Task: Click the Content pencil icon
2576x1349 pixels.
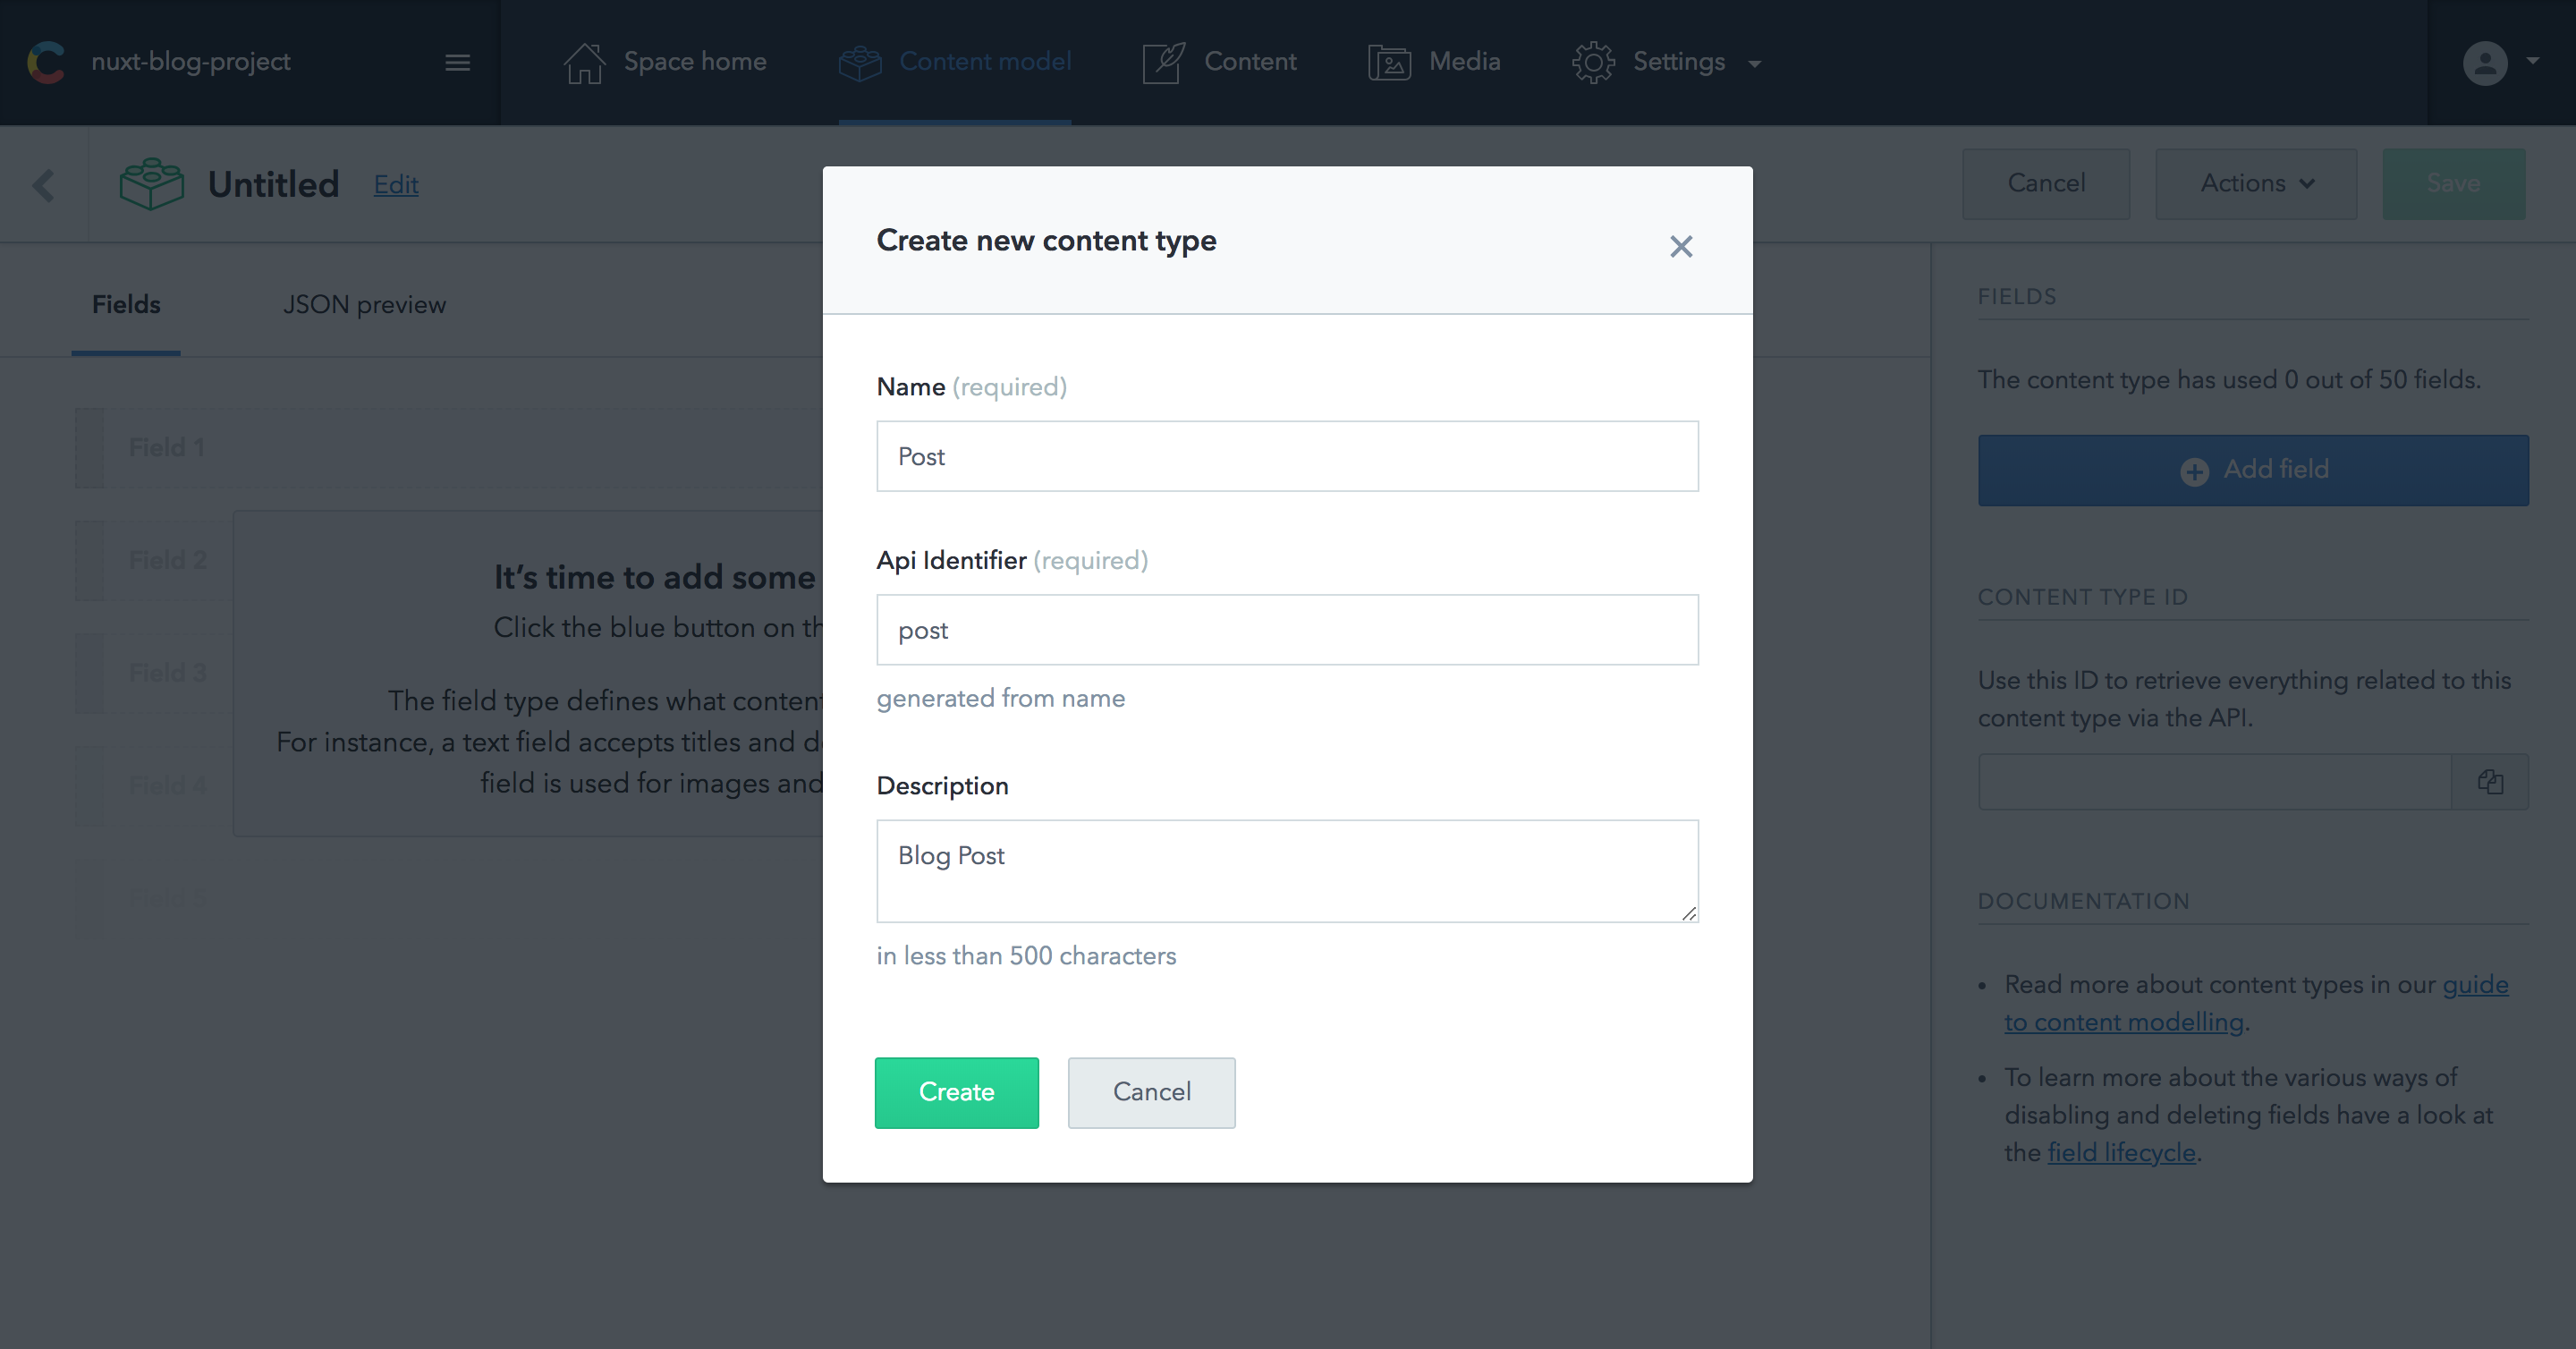Action: 1162,62
